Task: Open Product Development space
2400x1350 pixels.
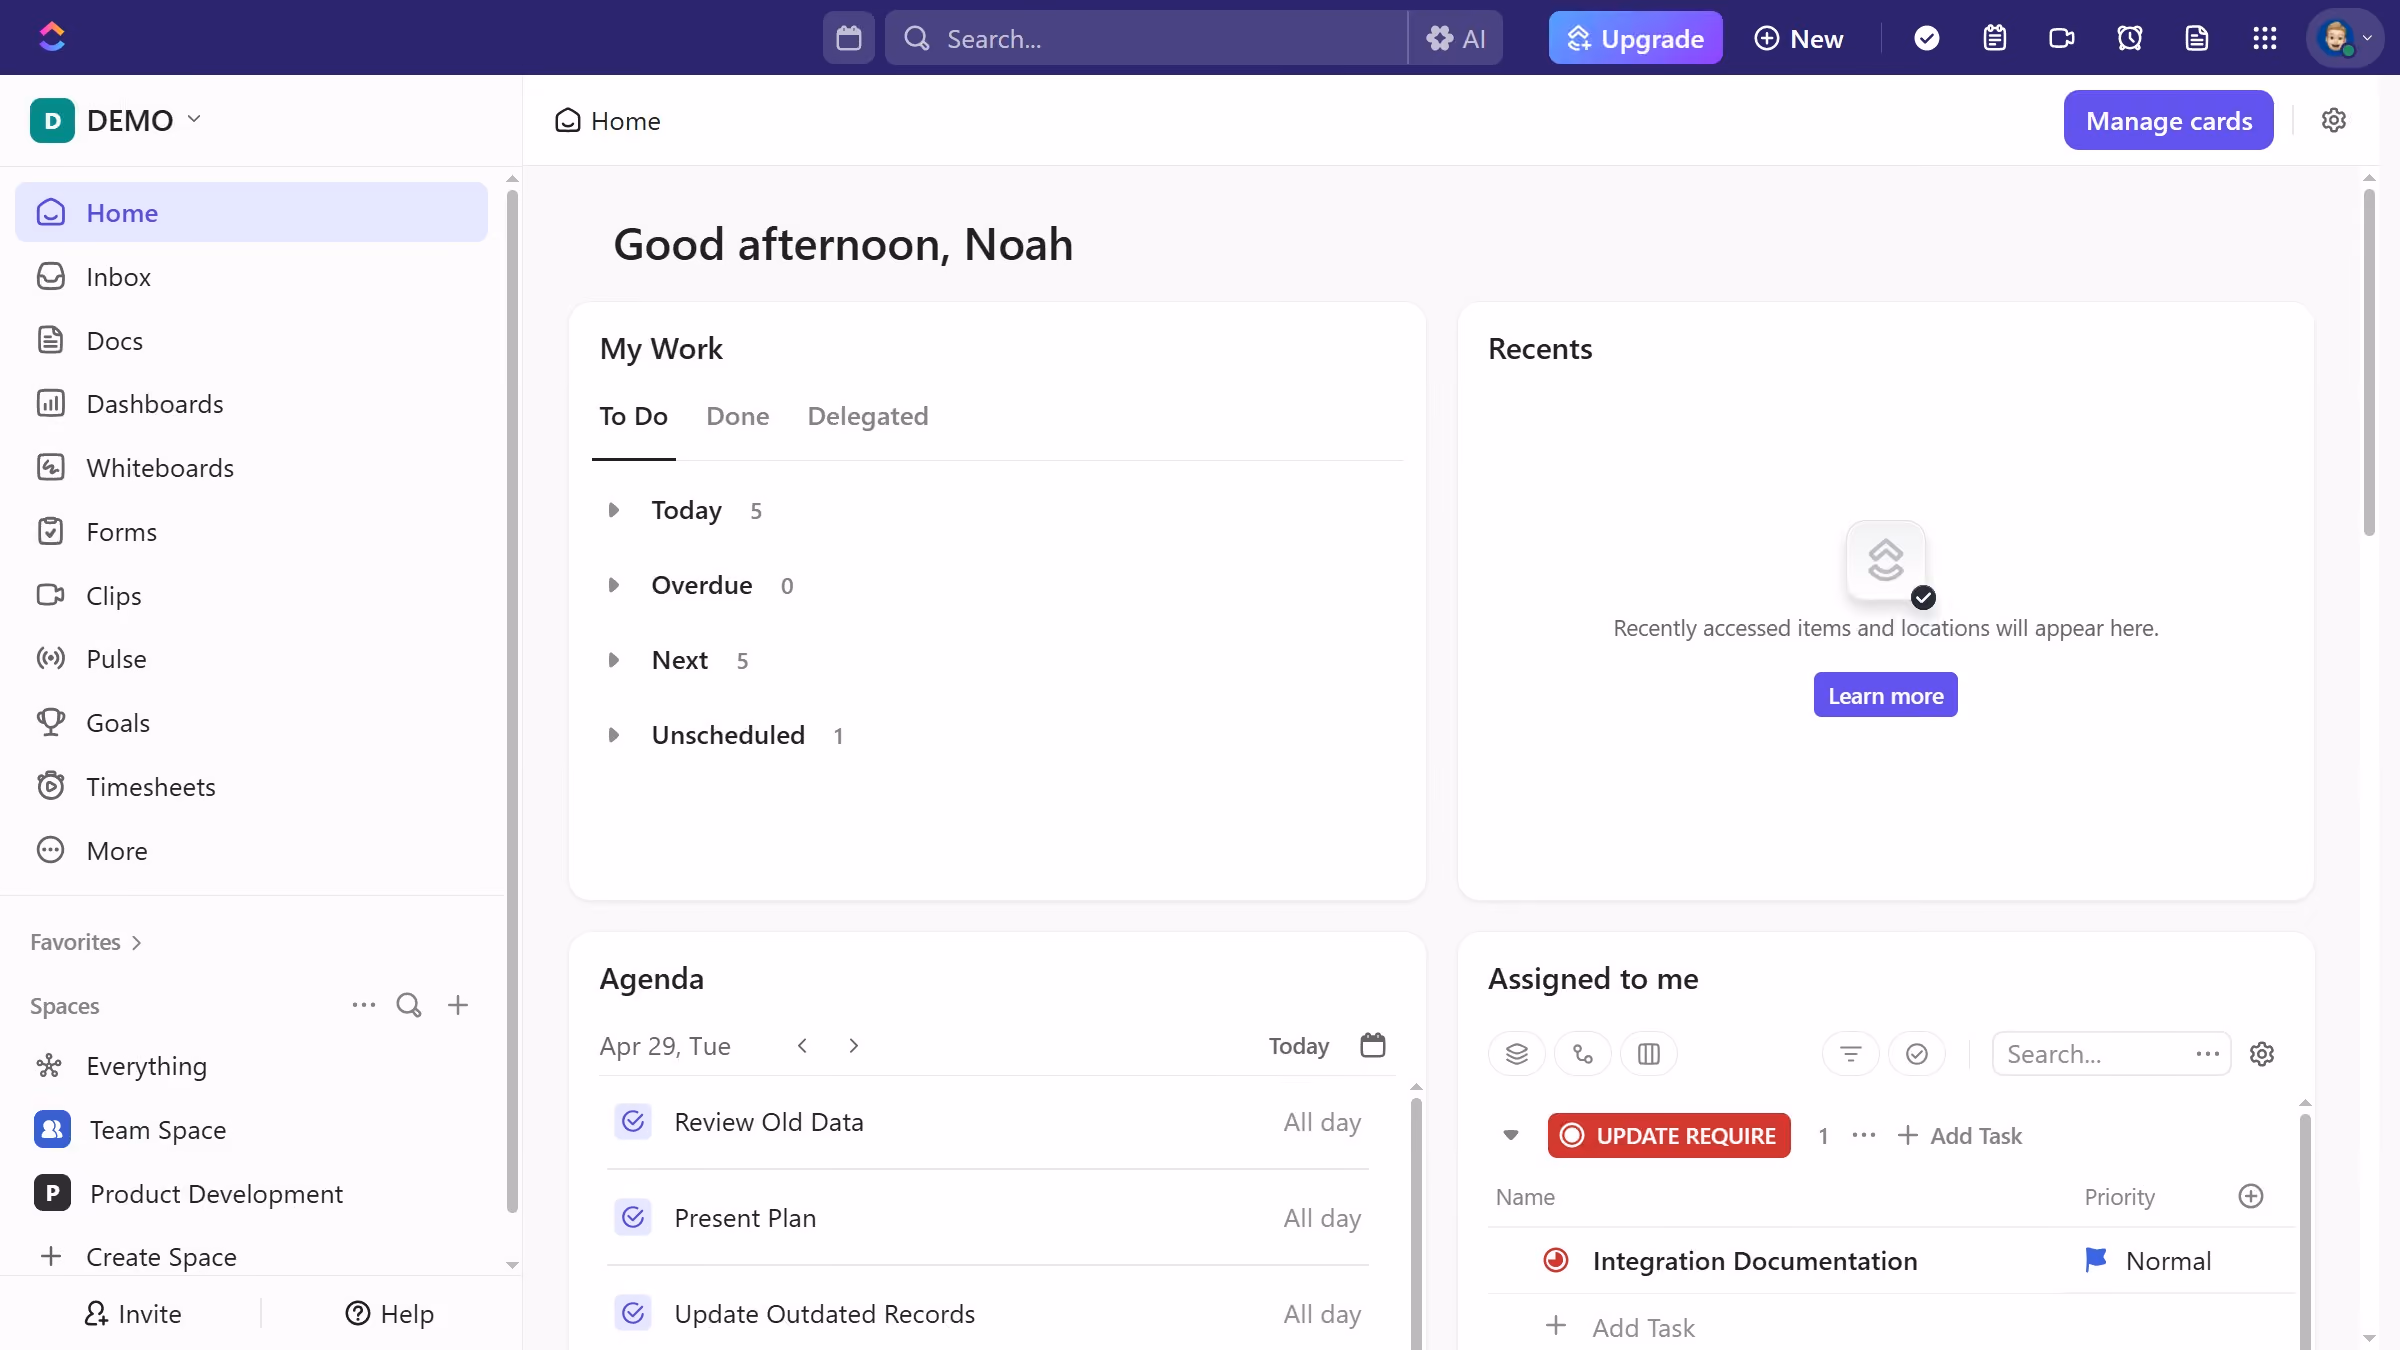Action: [251, 1194]
